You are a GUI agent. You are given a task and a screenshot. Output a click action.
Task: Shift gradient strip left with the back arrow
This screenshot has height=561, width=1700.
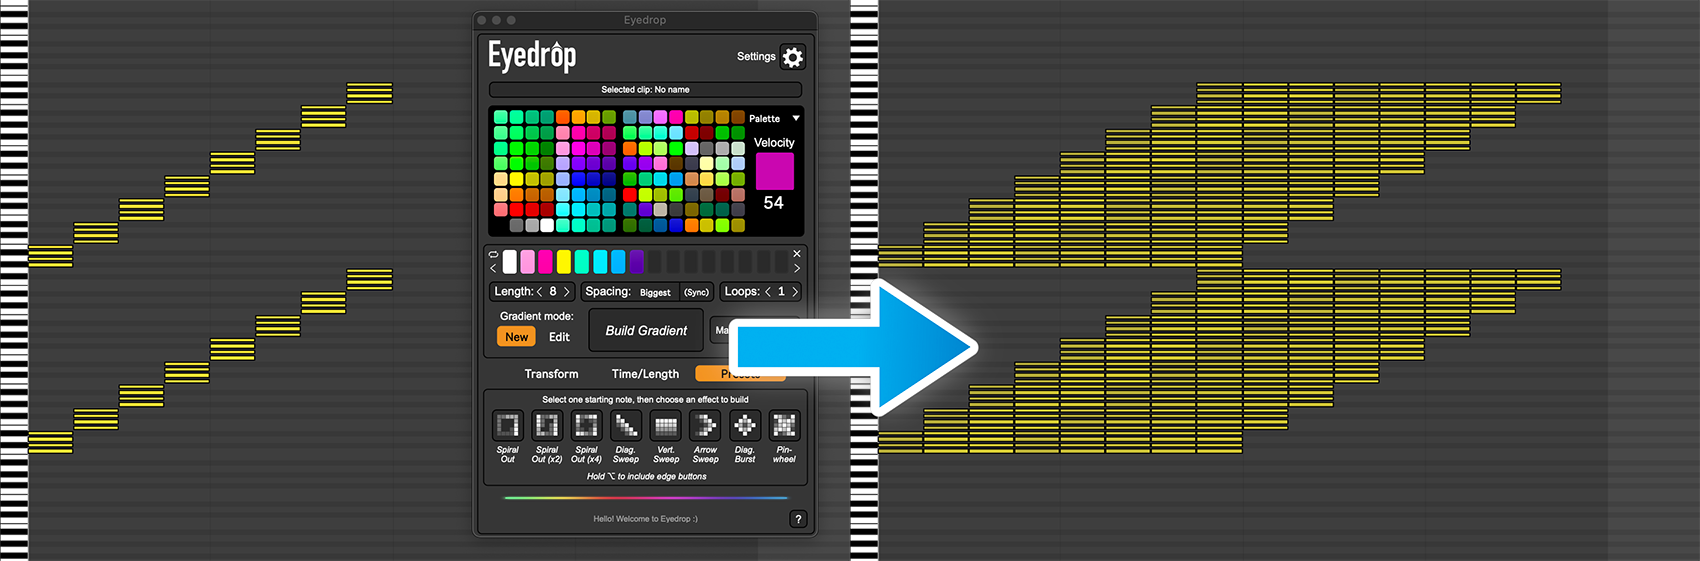click(493, 268)
